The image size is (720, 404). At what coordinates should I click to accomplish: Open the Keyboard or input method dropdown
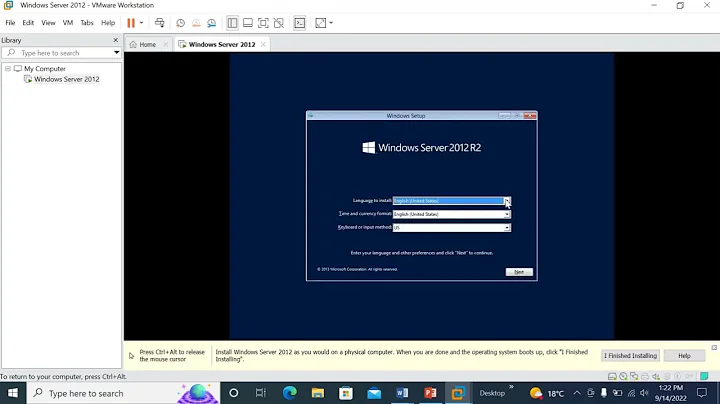(507, 227)
